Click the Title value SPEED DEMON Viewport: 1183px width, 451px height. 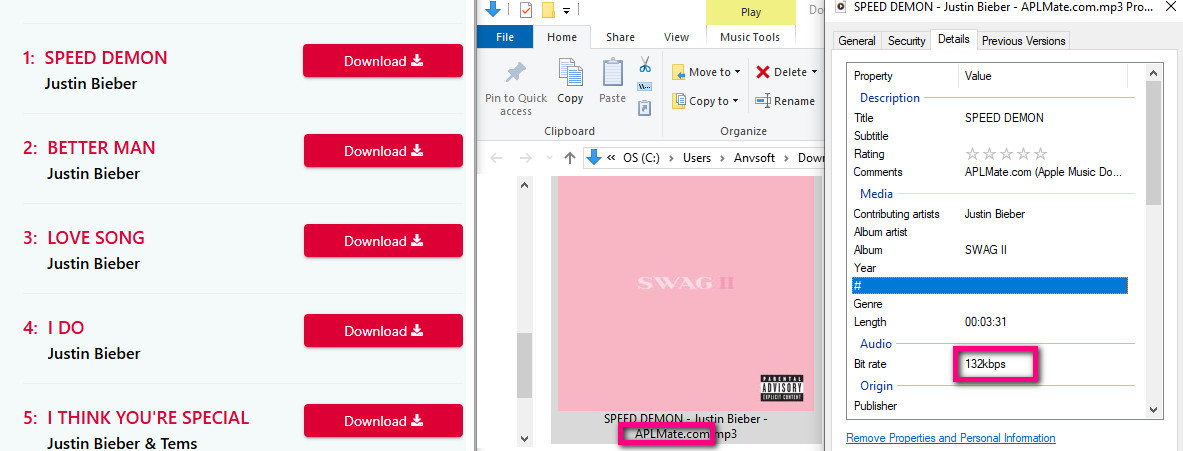[1004, 118]
